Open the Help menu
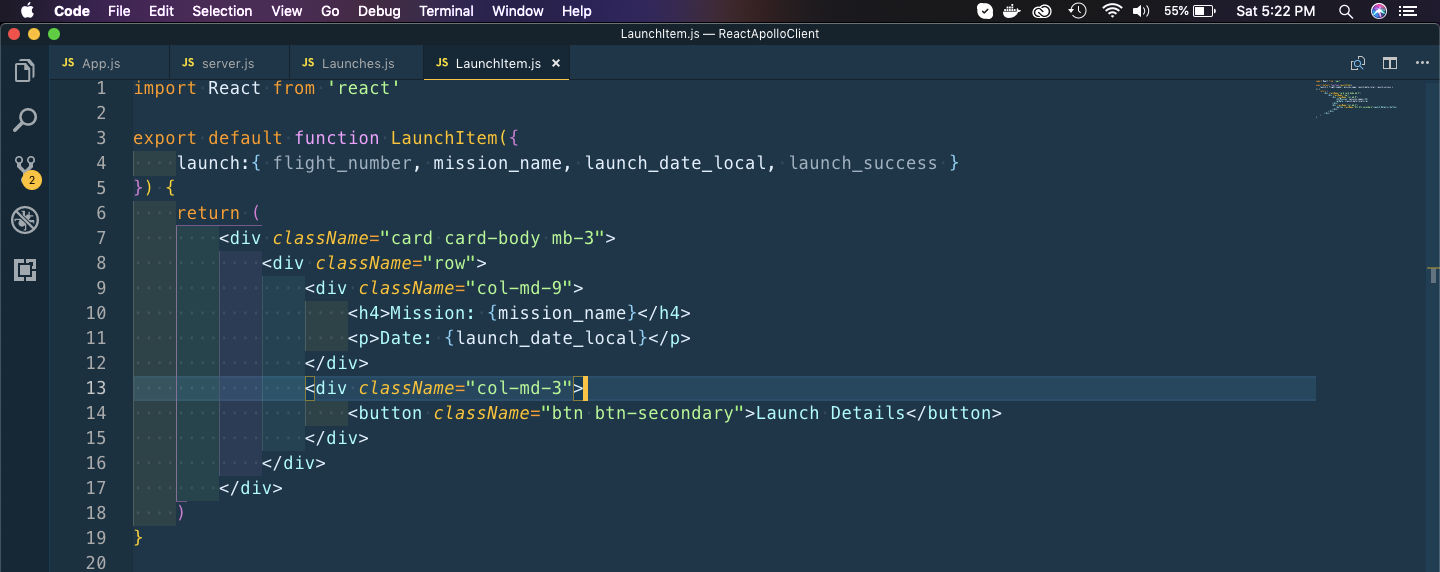1440x572 pixels. tap(577, 11)
